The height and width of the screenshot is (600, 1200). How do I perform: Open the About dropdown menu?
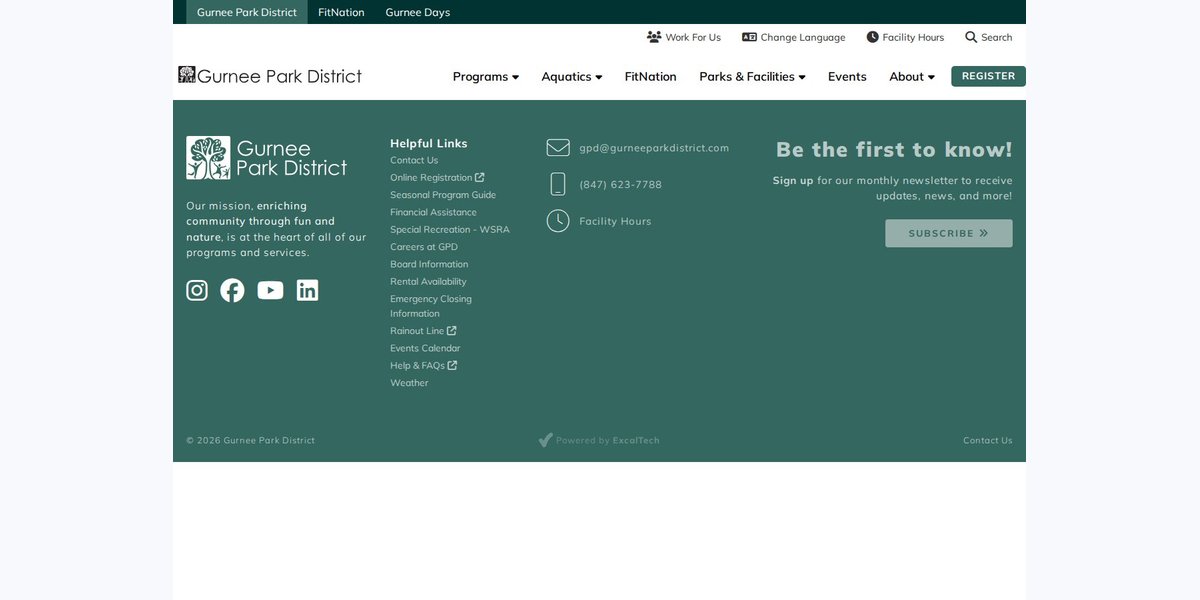[912, 77]
